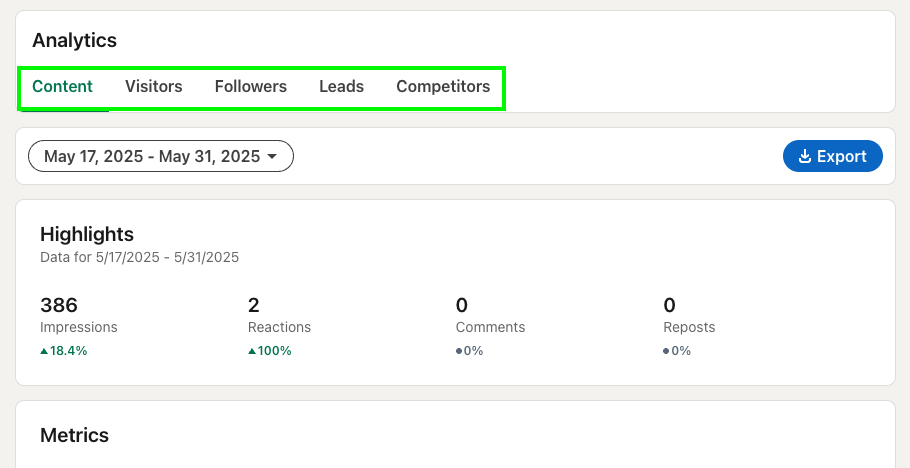Select the Reposts label in Highlights
910x468 pixels.
689,327
